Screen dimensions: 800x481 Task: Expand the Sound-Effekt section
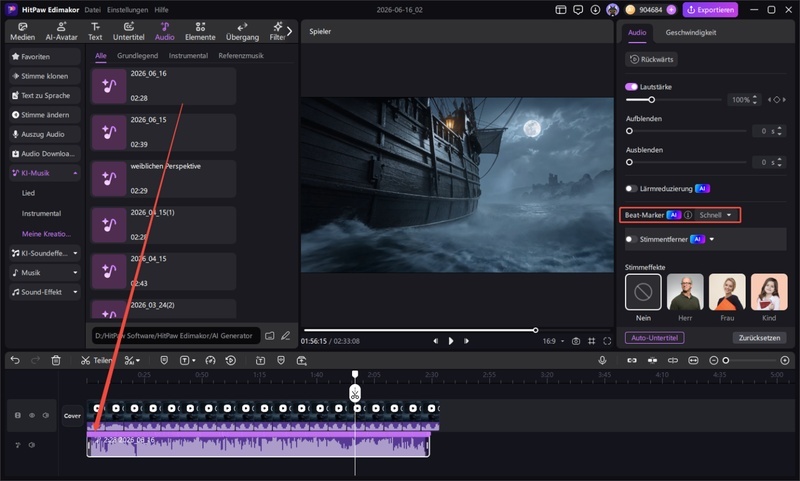[75, 292]
